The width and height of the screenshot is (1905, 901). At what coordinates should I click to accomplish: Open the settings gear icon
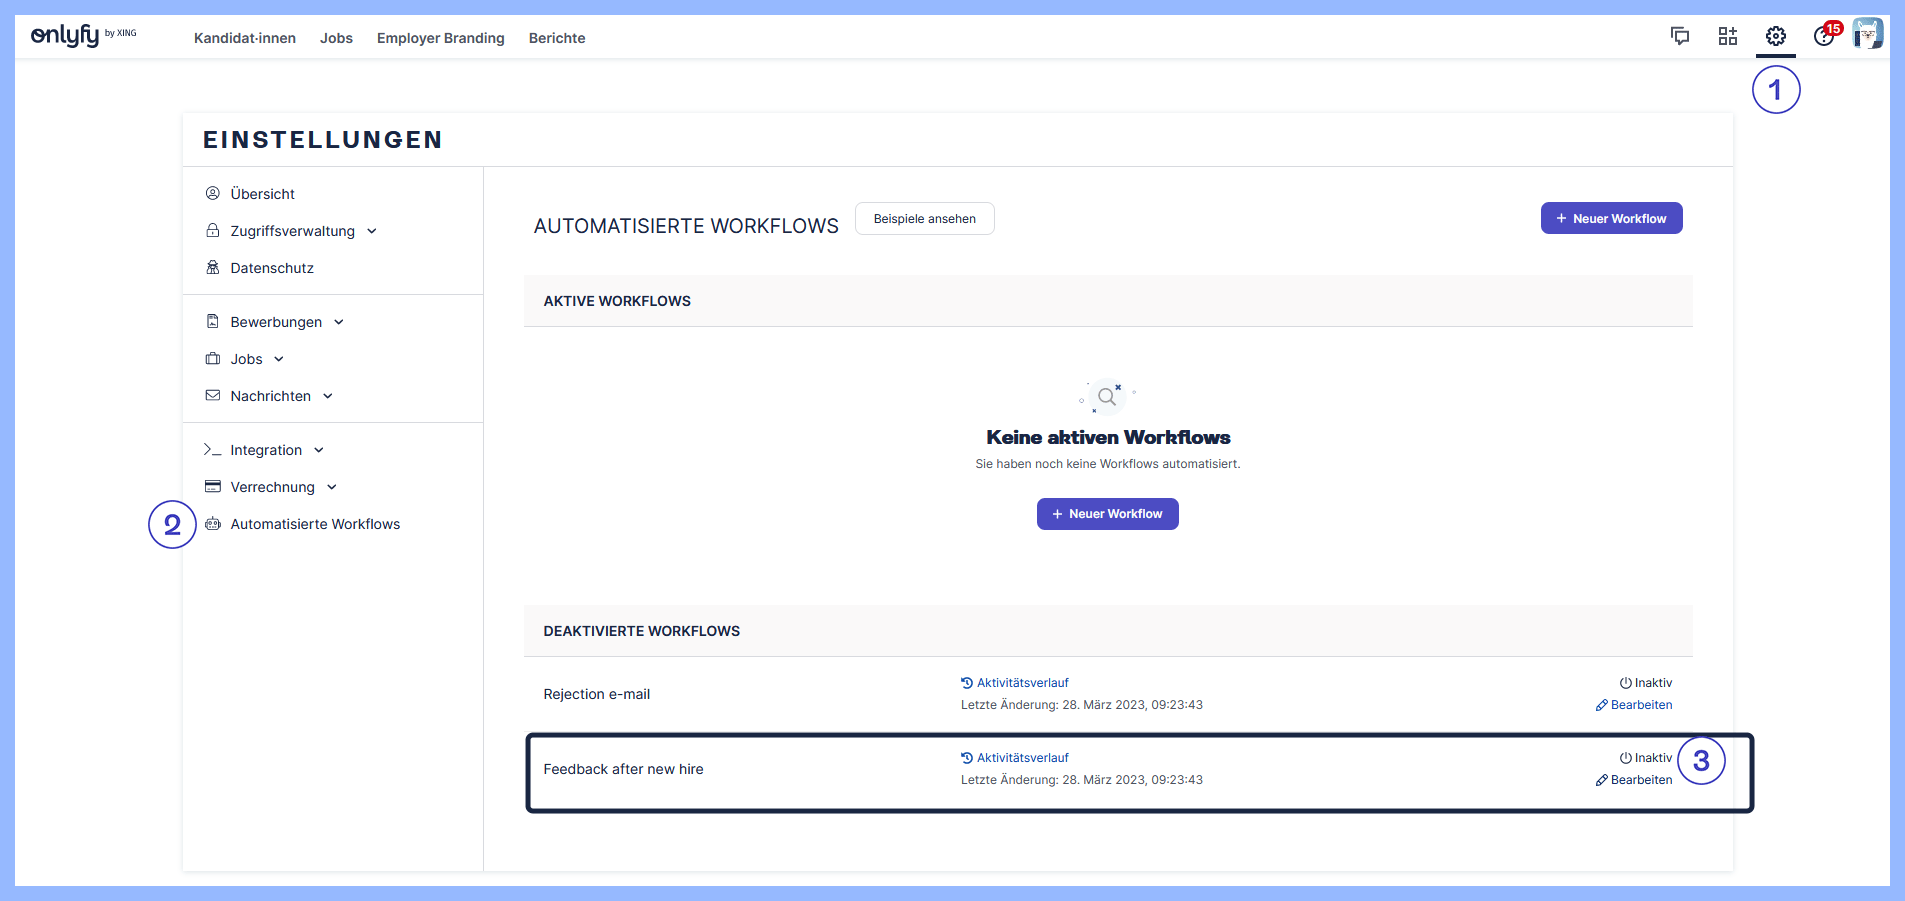(x=1775, y=36)
